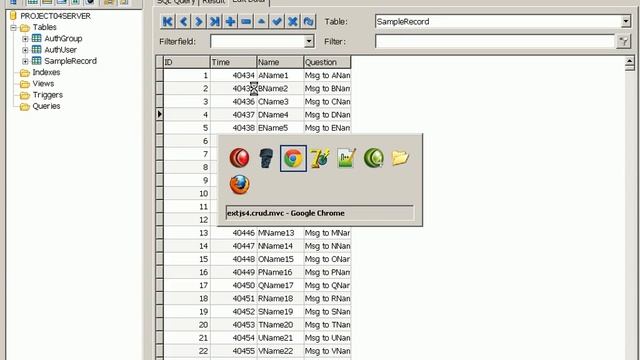Jump to last record navigator button
The image size is (640, 360).
coord(214,21)
